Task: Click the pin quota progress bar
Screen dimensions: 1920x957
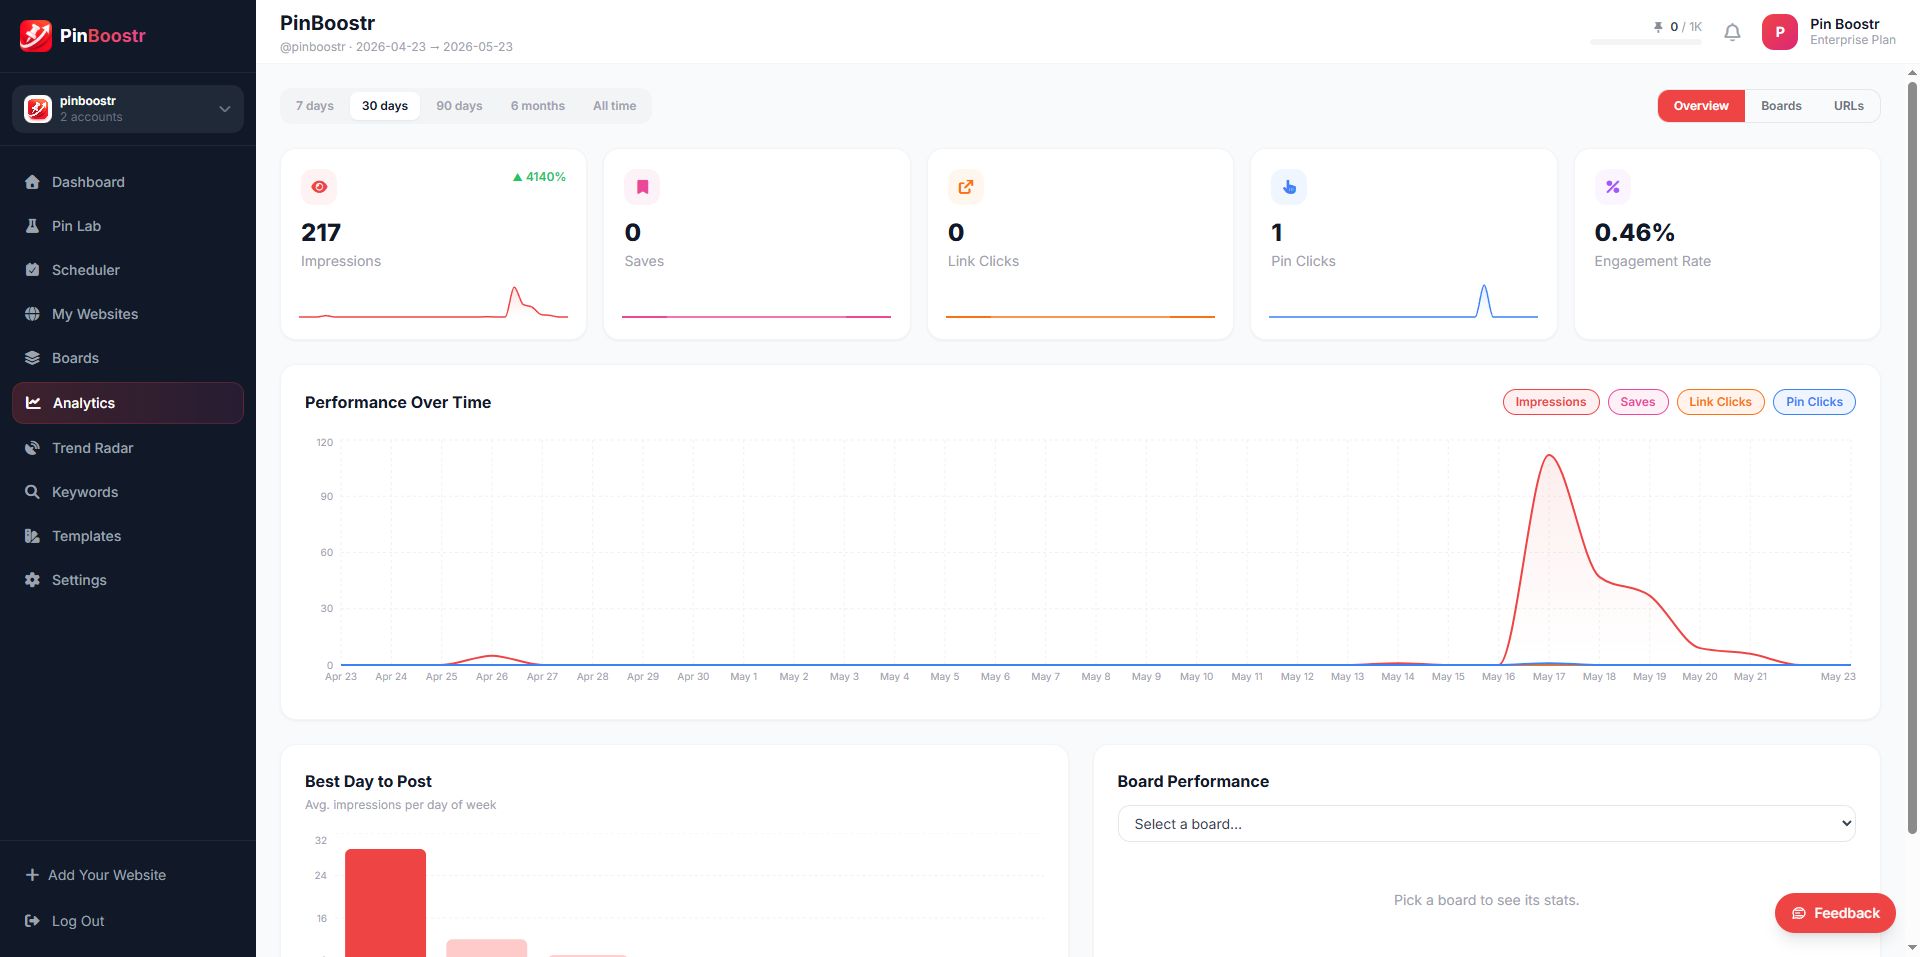Action: point(1646,42)
